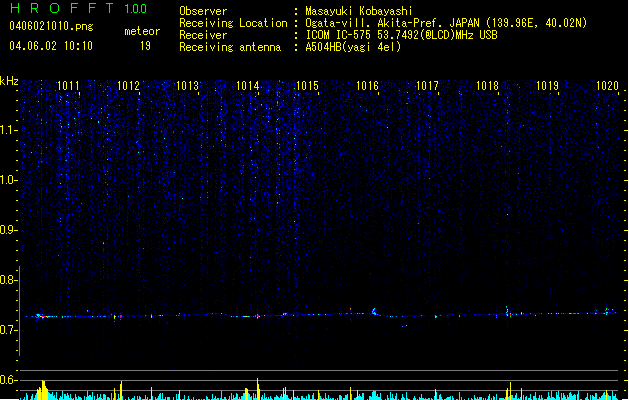Click the 1014 time marker
The image size is (629, 400).
coord(248,86)
